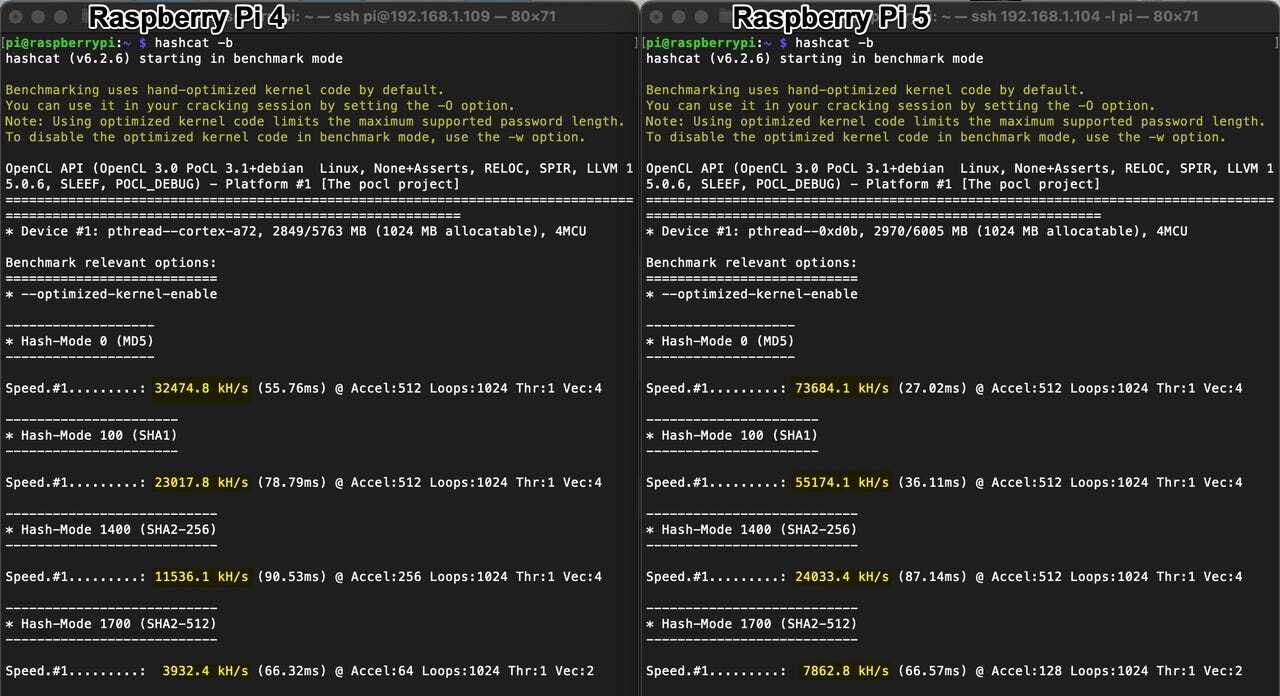Select the MD5 speed '32474.8 kH/s'
The image size is (1280, 696).
click(x=201, y=388)
